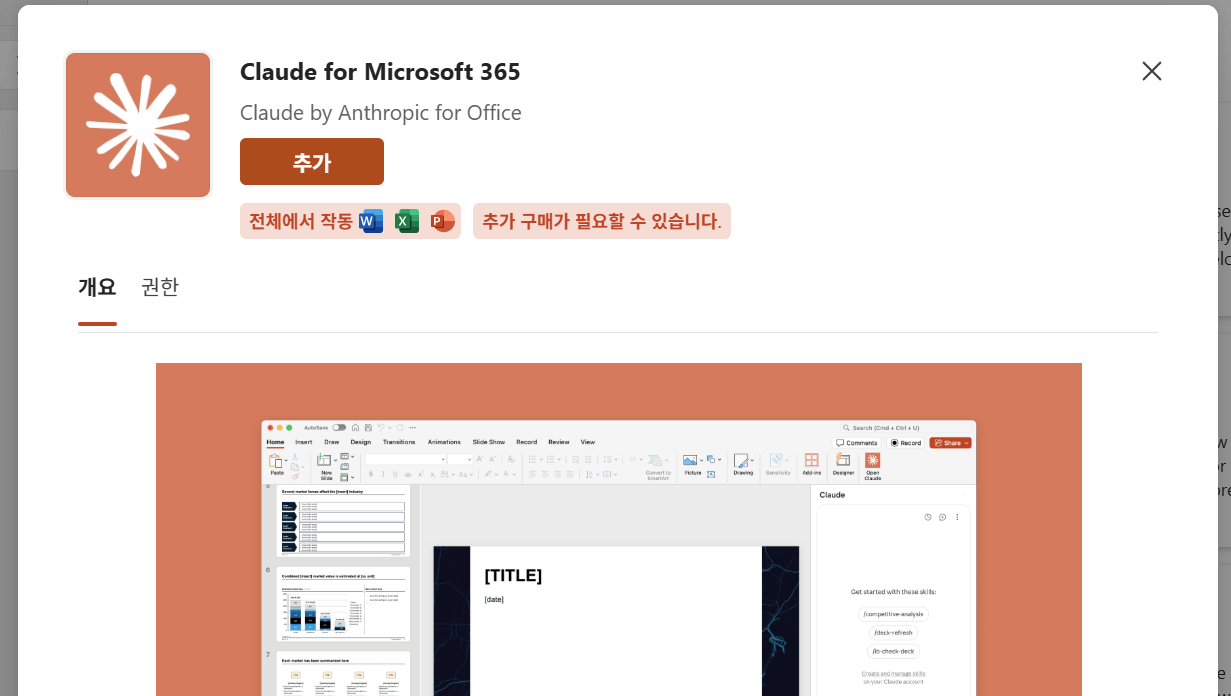Click the 추가 구매가 필요할 수 있습니다 badge
Image resolution: width=1231 pixels, height=696 pixels.
602,221
